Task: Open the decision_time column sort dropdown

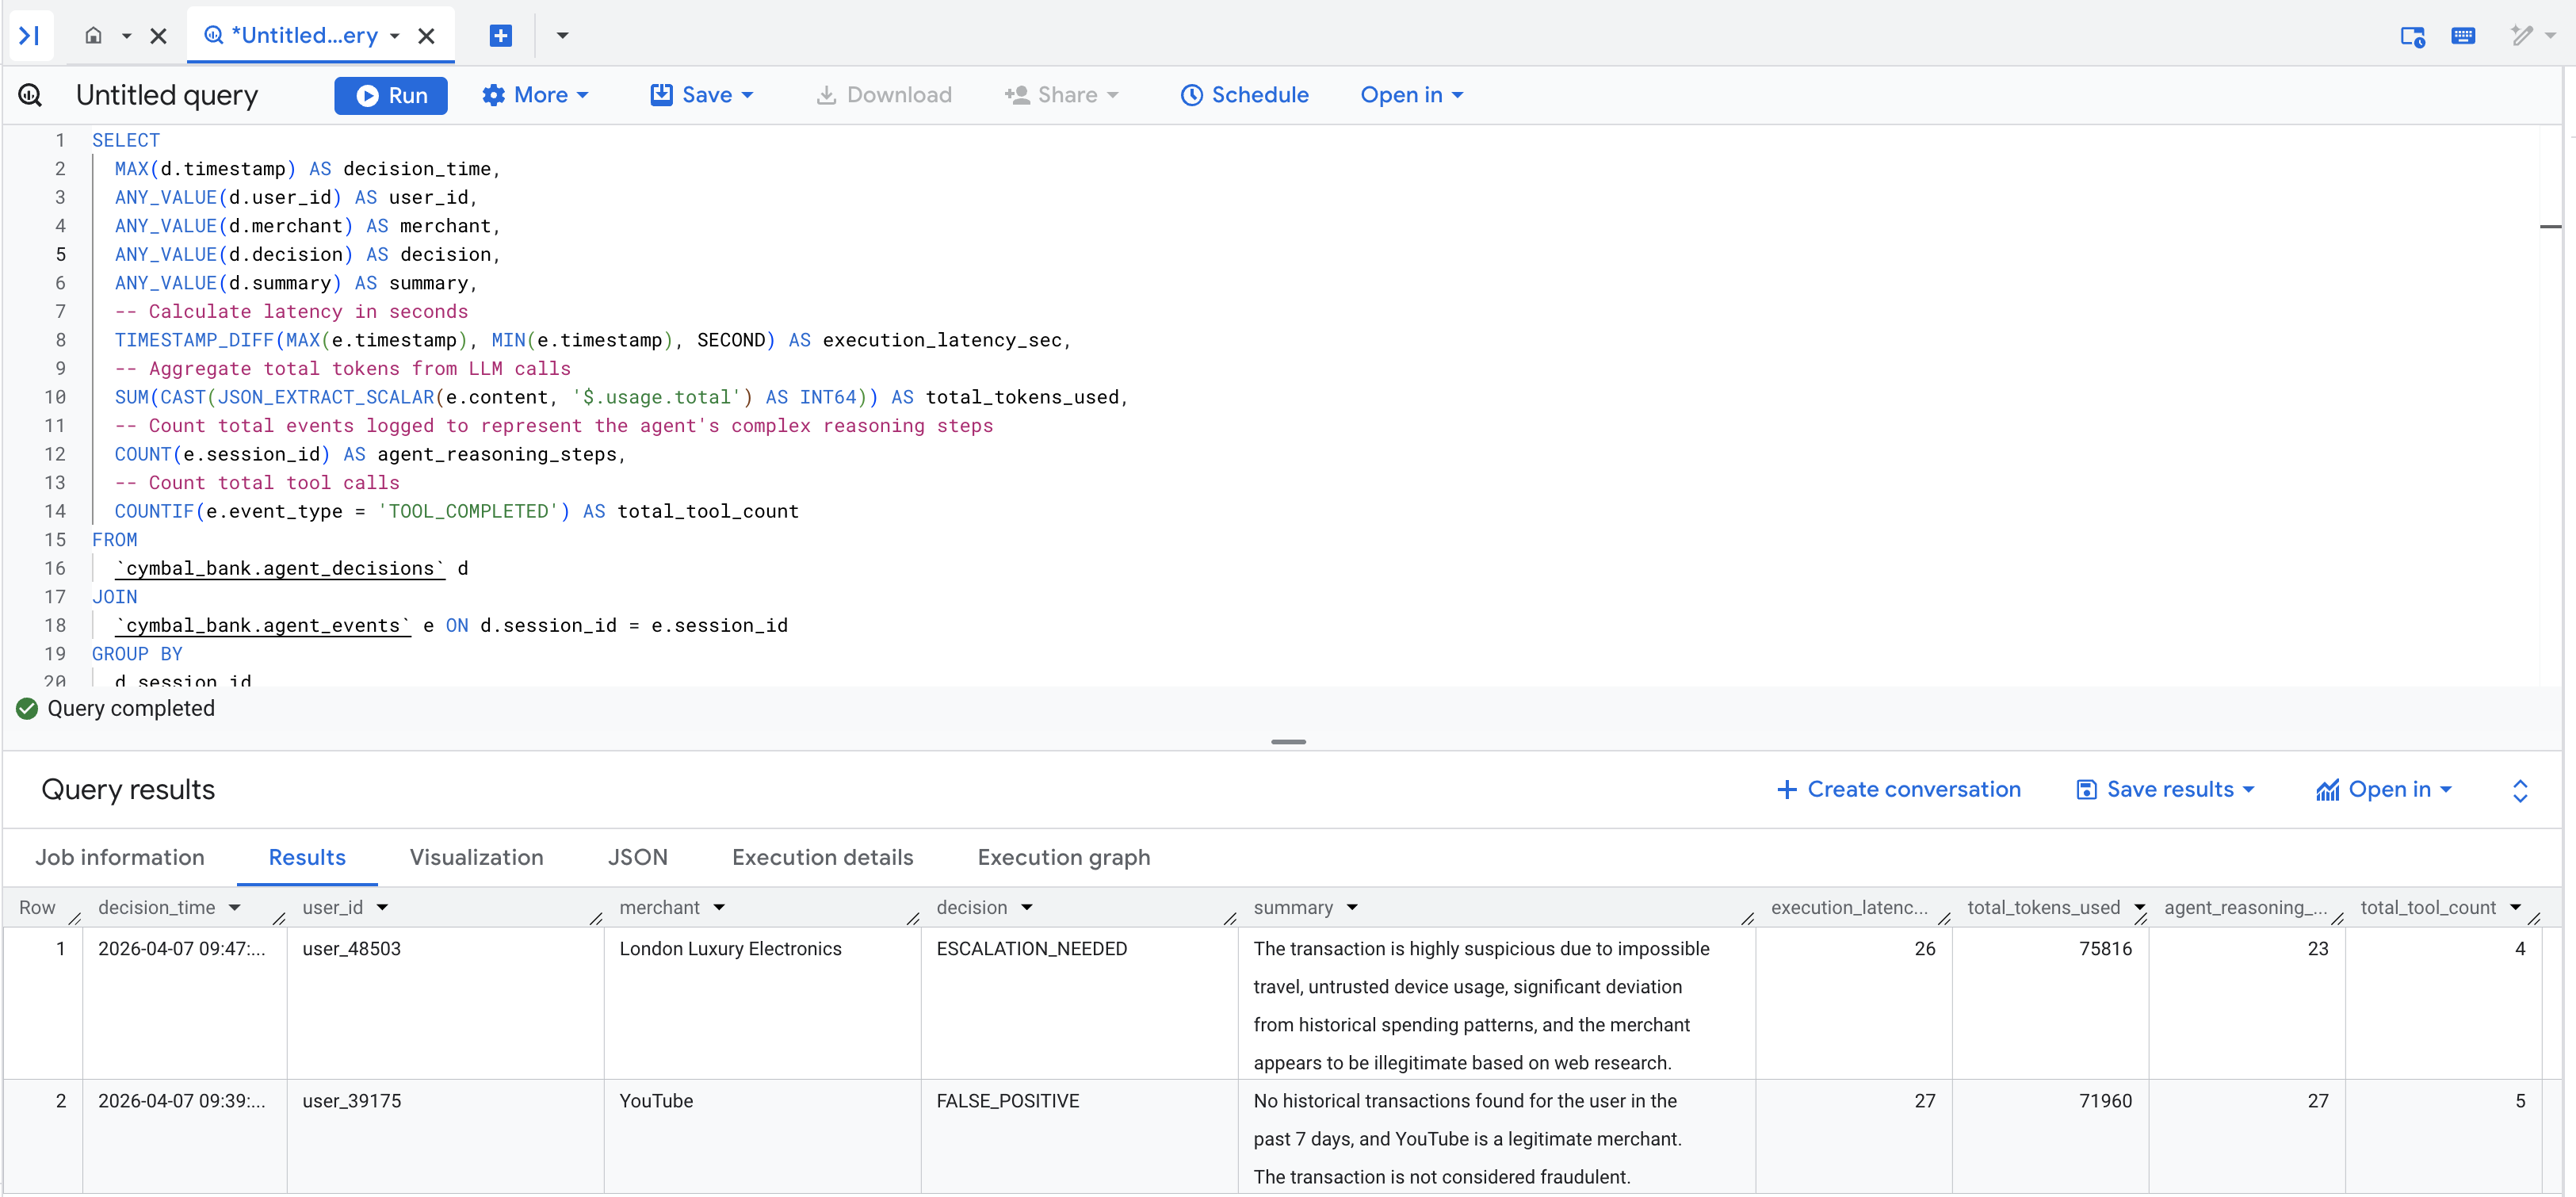Action: pyautogui.click(x=236, y=908)
